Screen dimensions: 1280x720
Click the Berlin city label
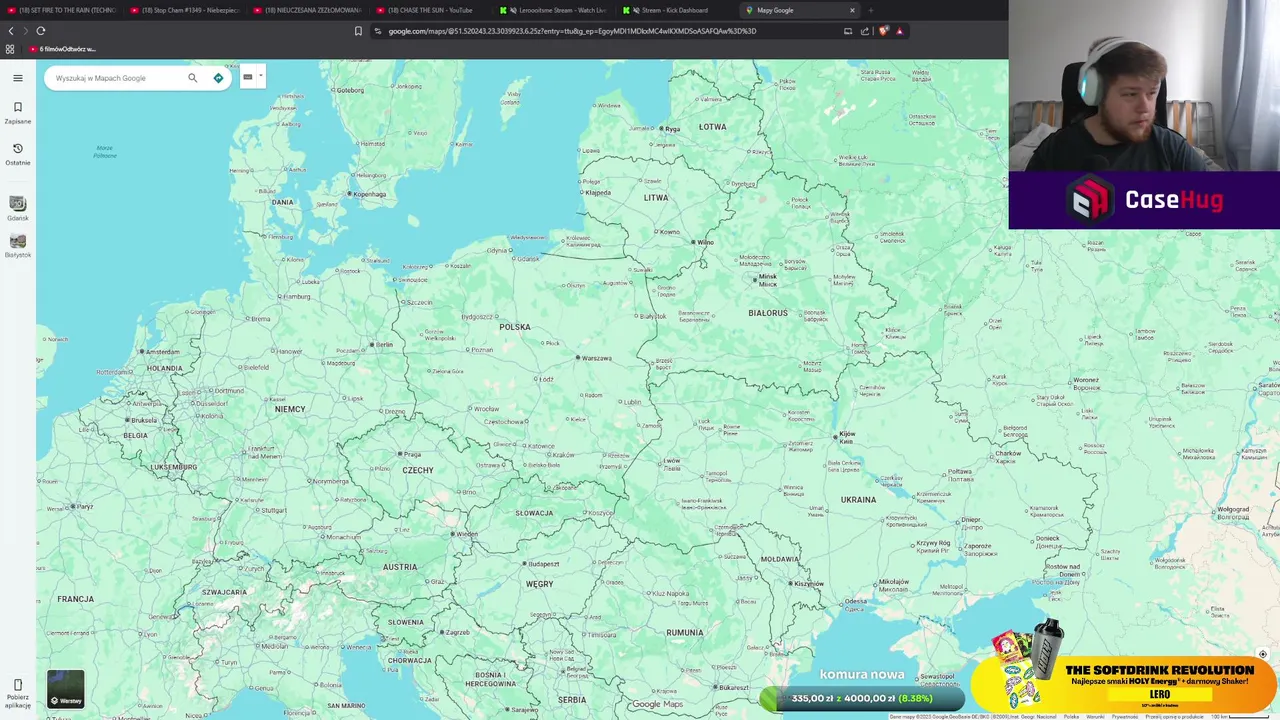tap(385, 344)
